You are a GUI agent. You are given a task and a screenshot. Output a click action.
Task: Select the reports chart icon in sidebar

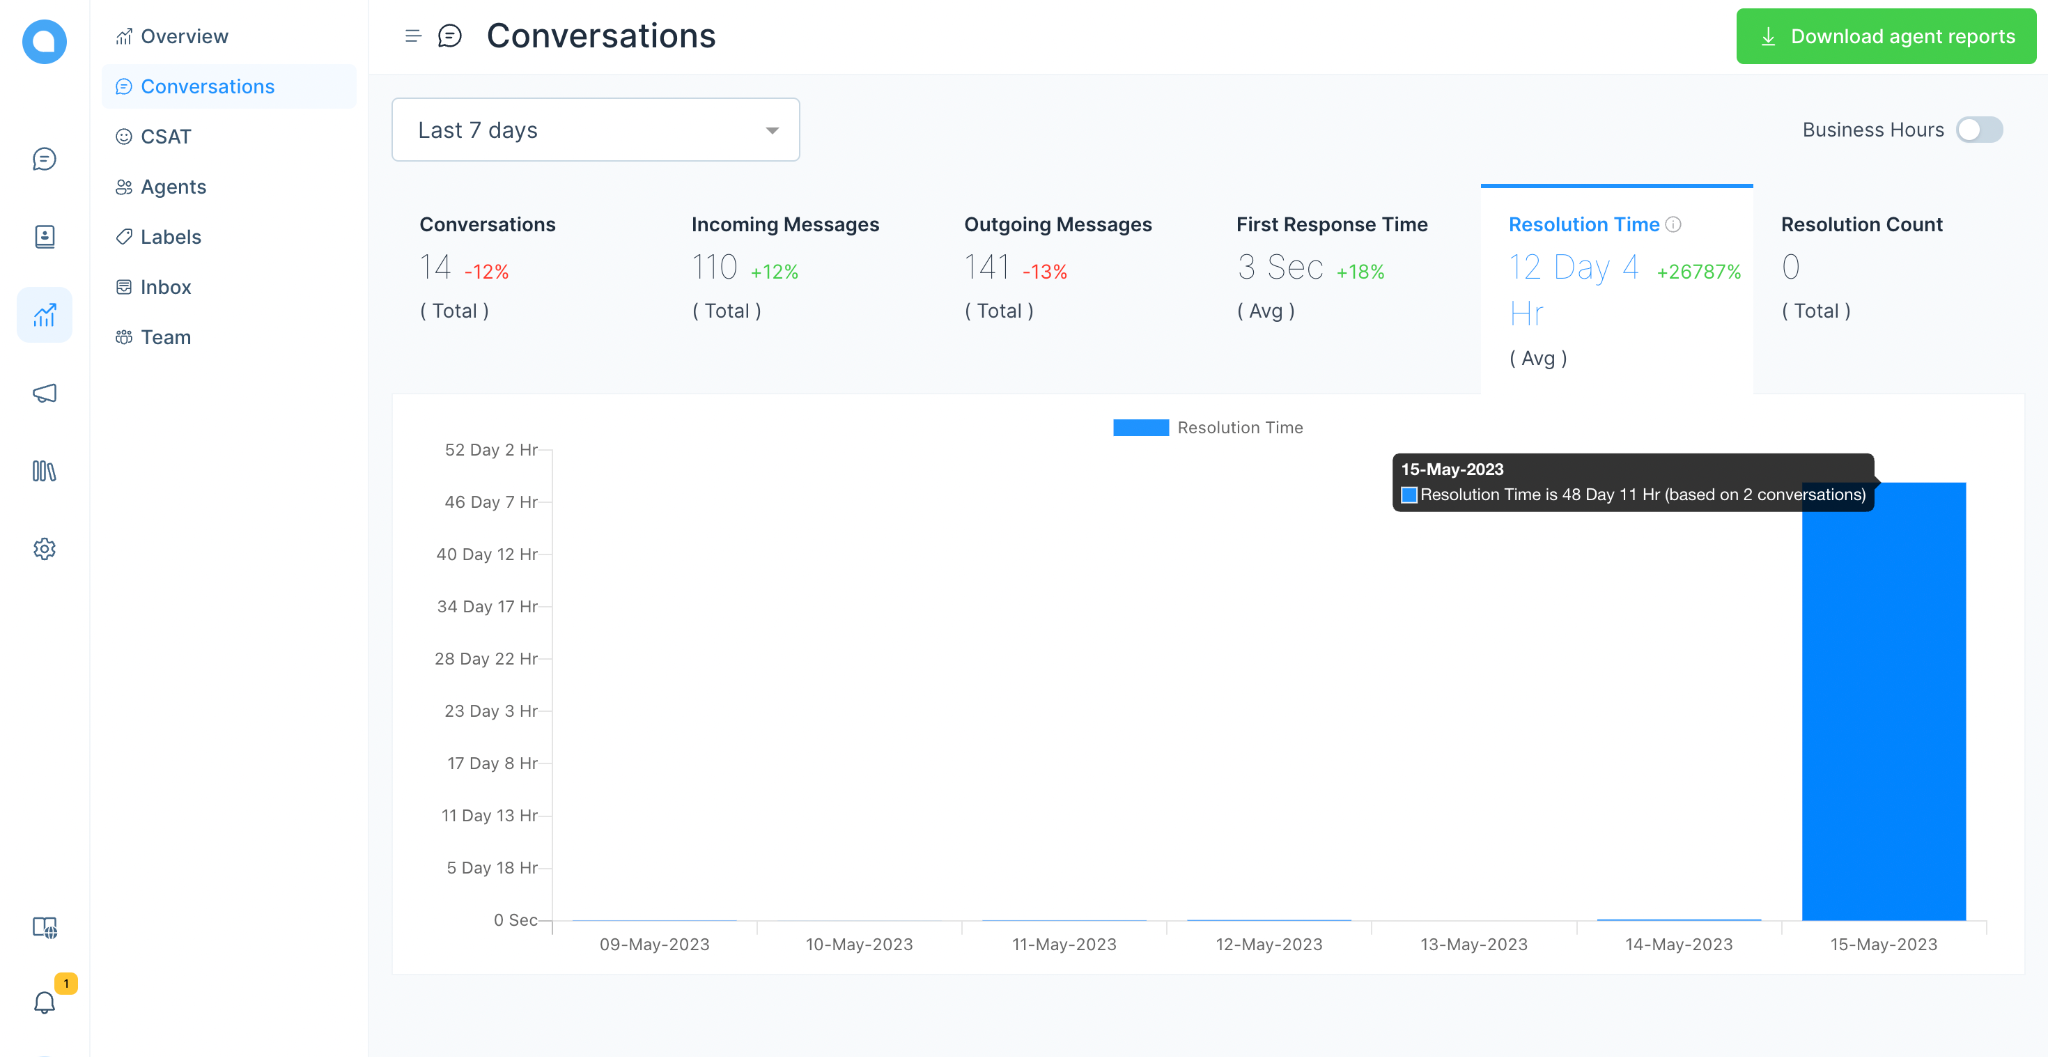[x=44, y=315]
